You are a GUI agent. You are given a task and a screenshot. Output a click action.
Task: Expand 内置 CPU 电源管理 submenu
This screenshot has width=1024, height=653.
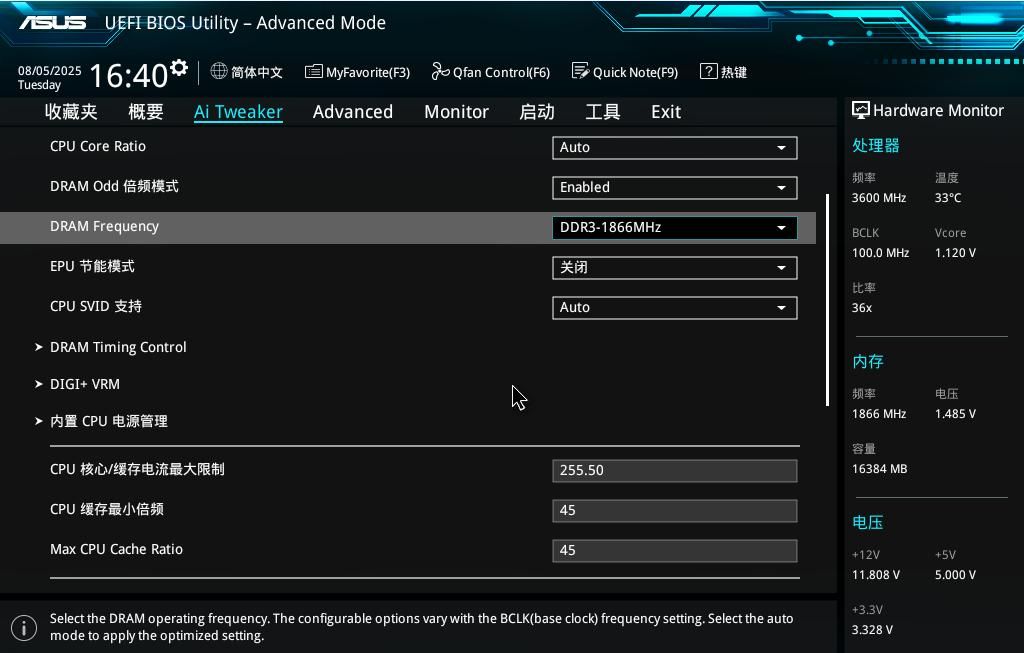[x=109, y=421]
